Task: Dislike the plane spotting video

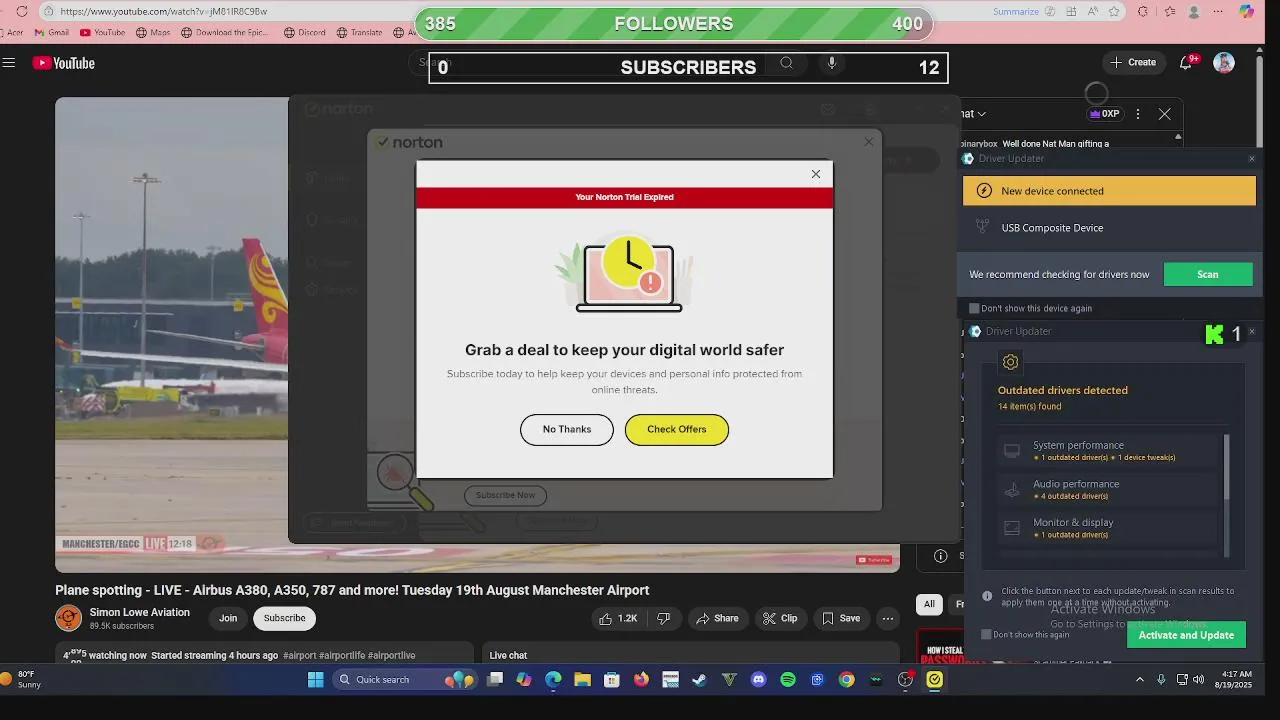Action: (x=664, y=619)
